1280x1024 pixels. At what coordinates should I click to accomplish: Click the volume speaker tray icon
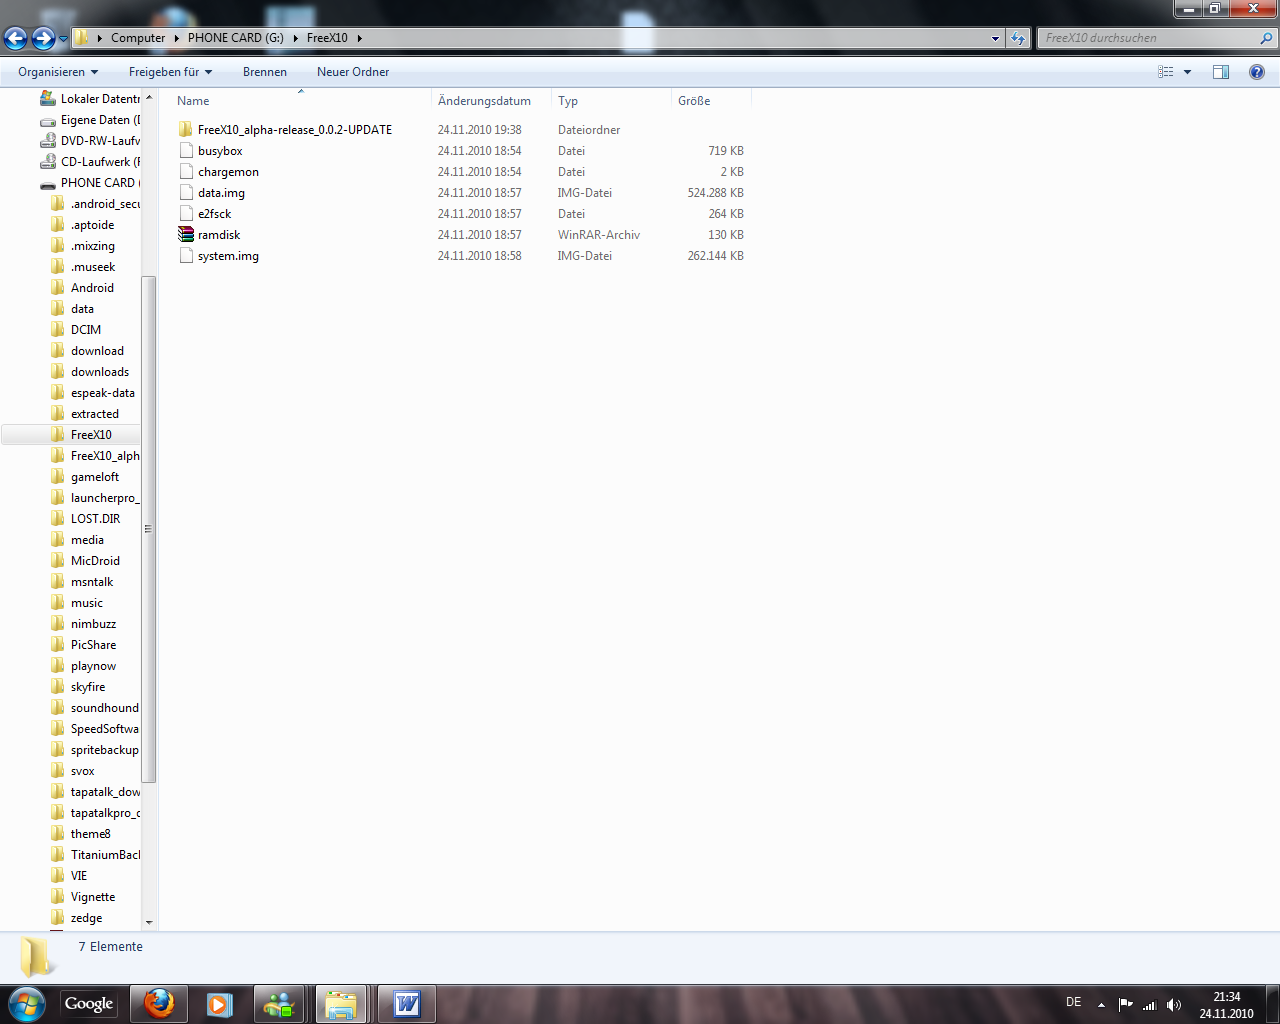coord(1174,1005)
